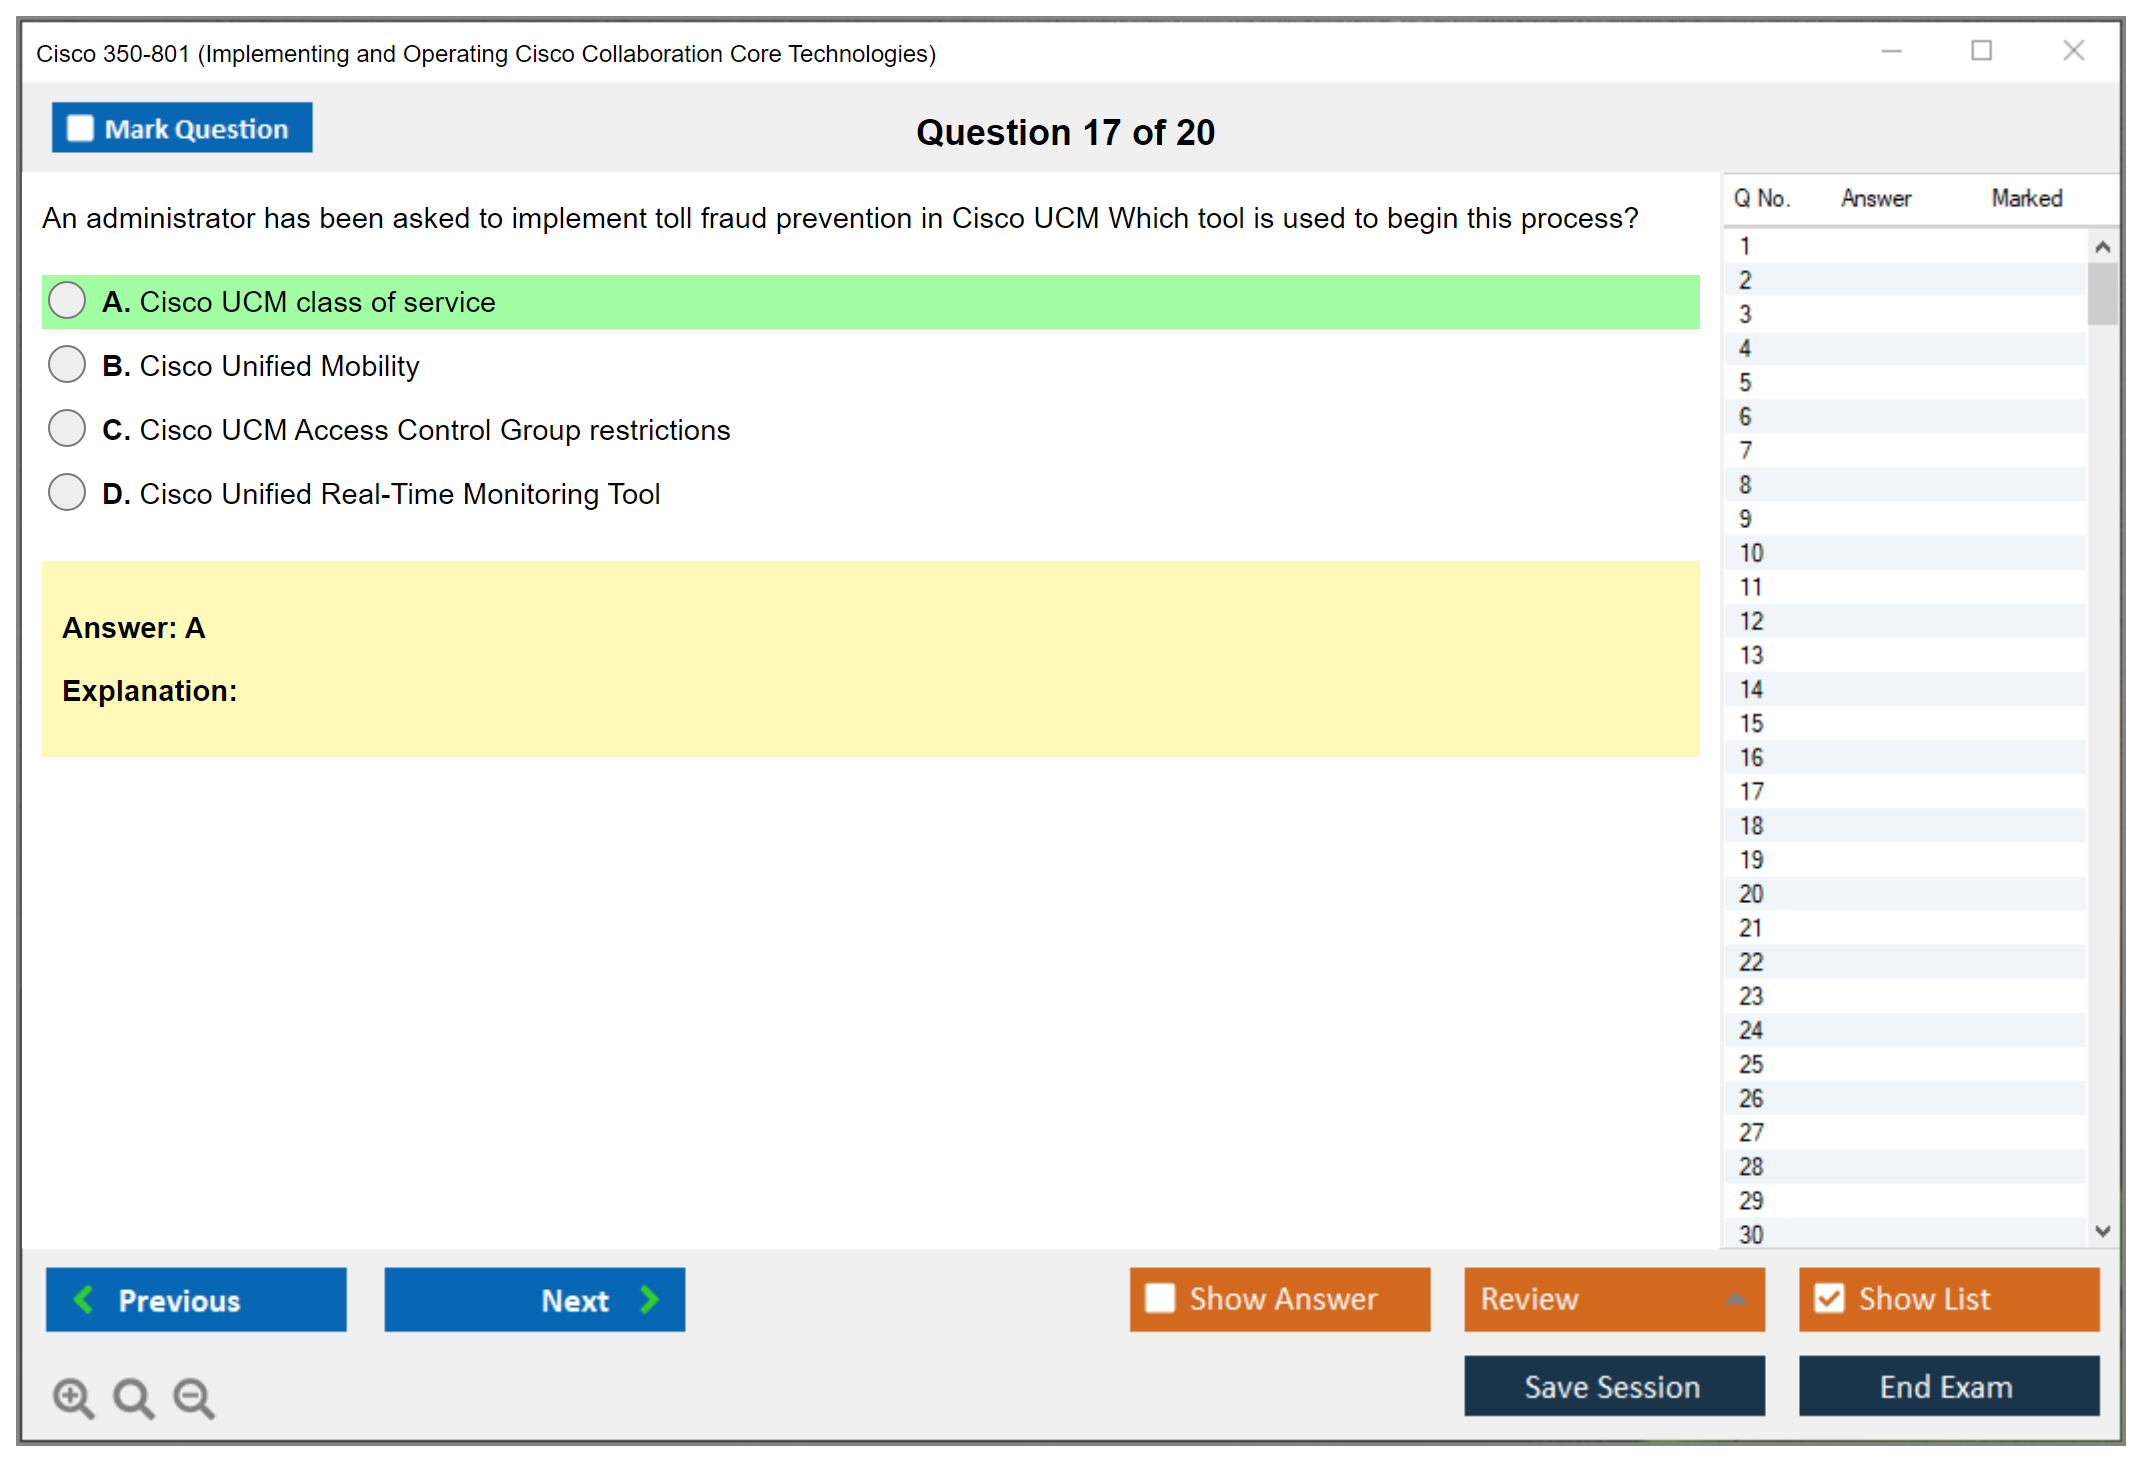Select question 5 in the list
The width and height of the screenshot is (2150, 1470).
click(1746, 383)
